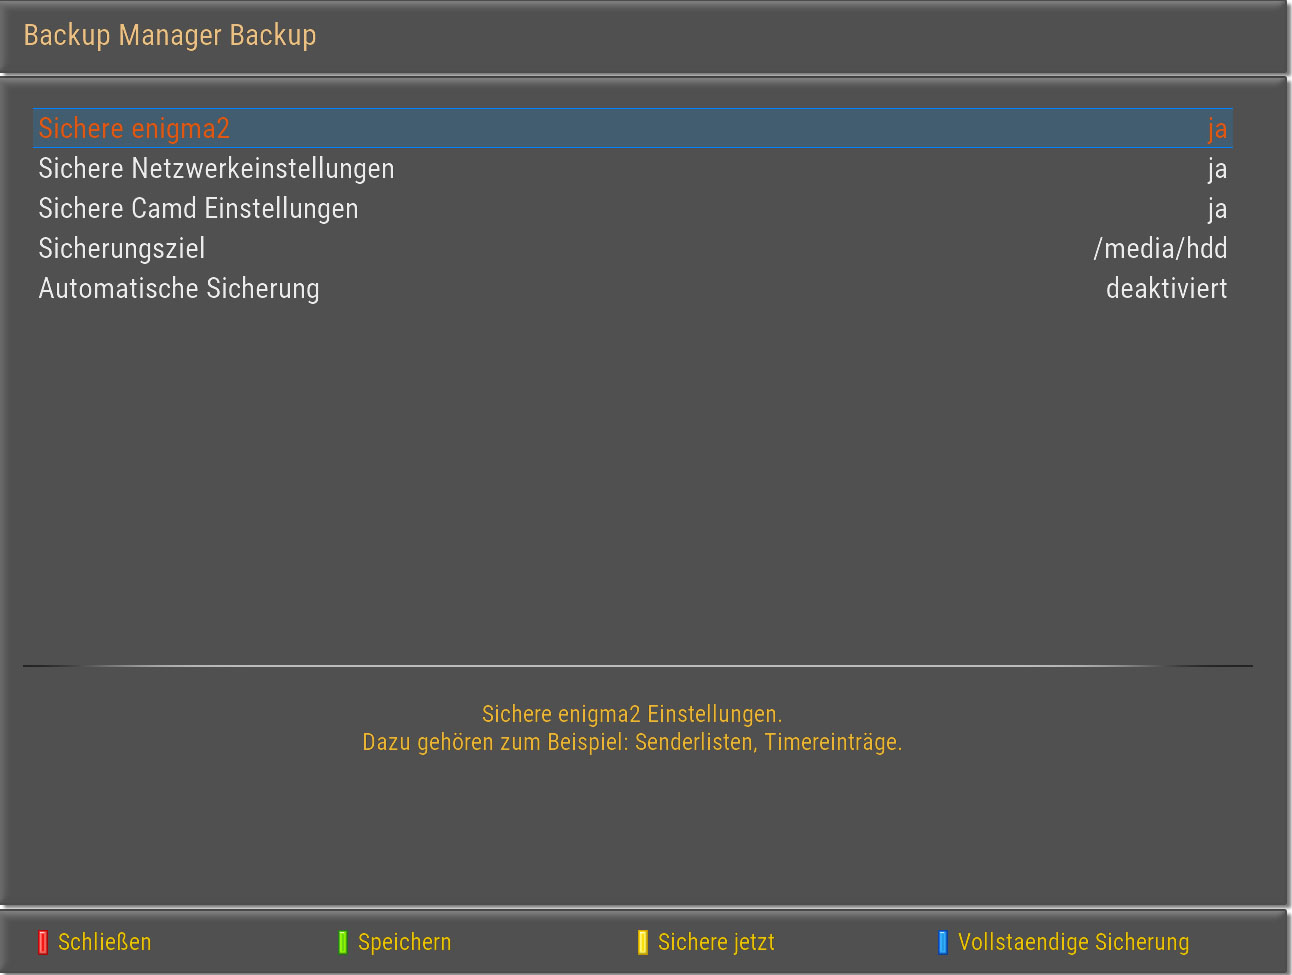Choose the 'Automatische Sicherung' entry
The width and height of the screenshot is (1292, 975).
pyautogui.click(x=179, y=289)
